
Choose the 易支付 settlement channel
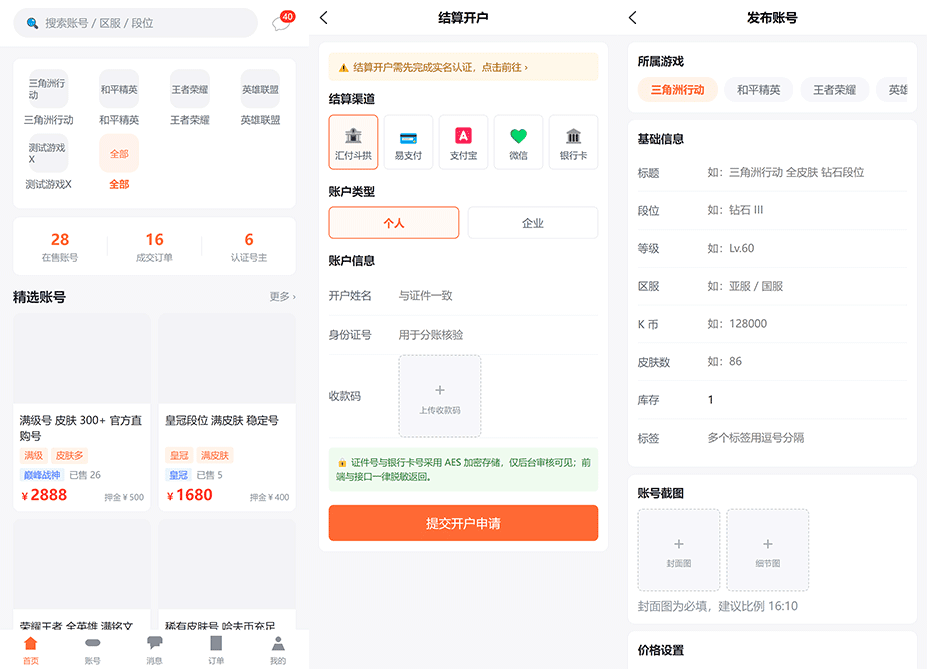[408, 142]
